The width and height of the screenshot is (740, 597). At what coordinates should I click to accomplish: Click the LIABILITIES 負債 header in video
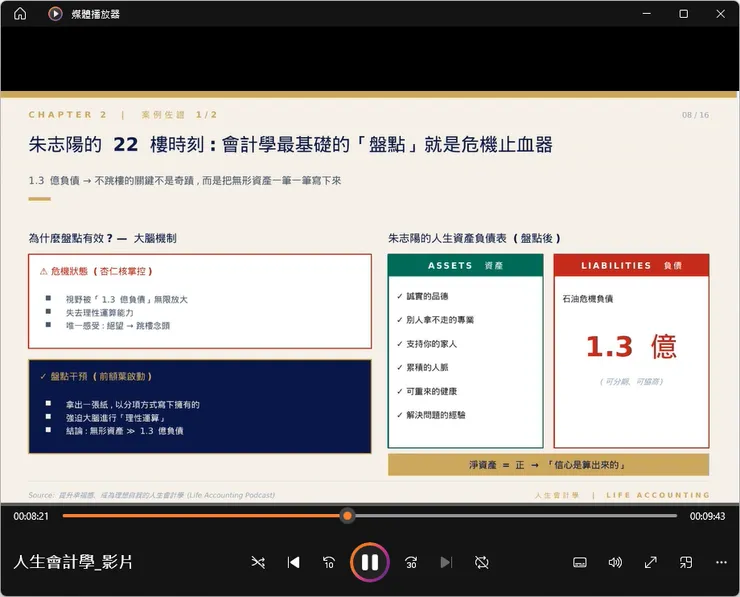(631, 266)
